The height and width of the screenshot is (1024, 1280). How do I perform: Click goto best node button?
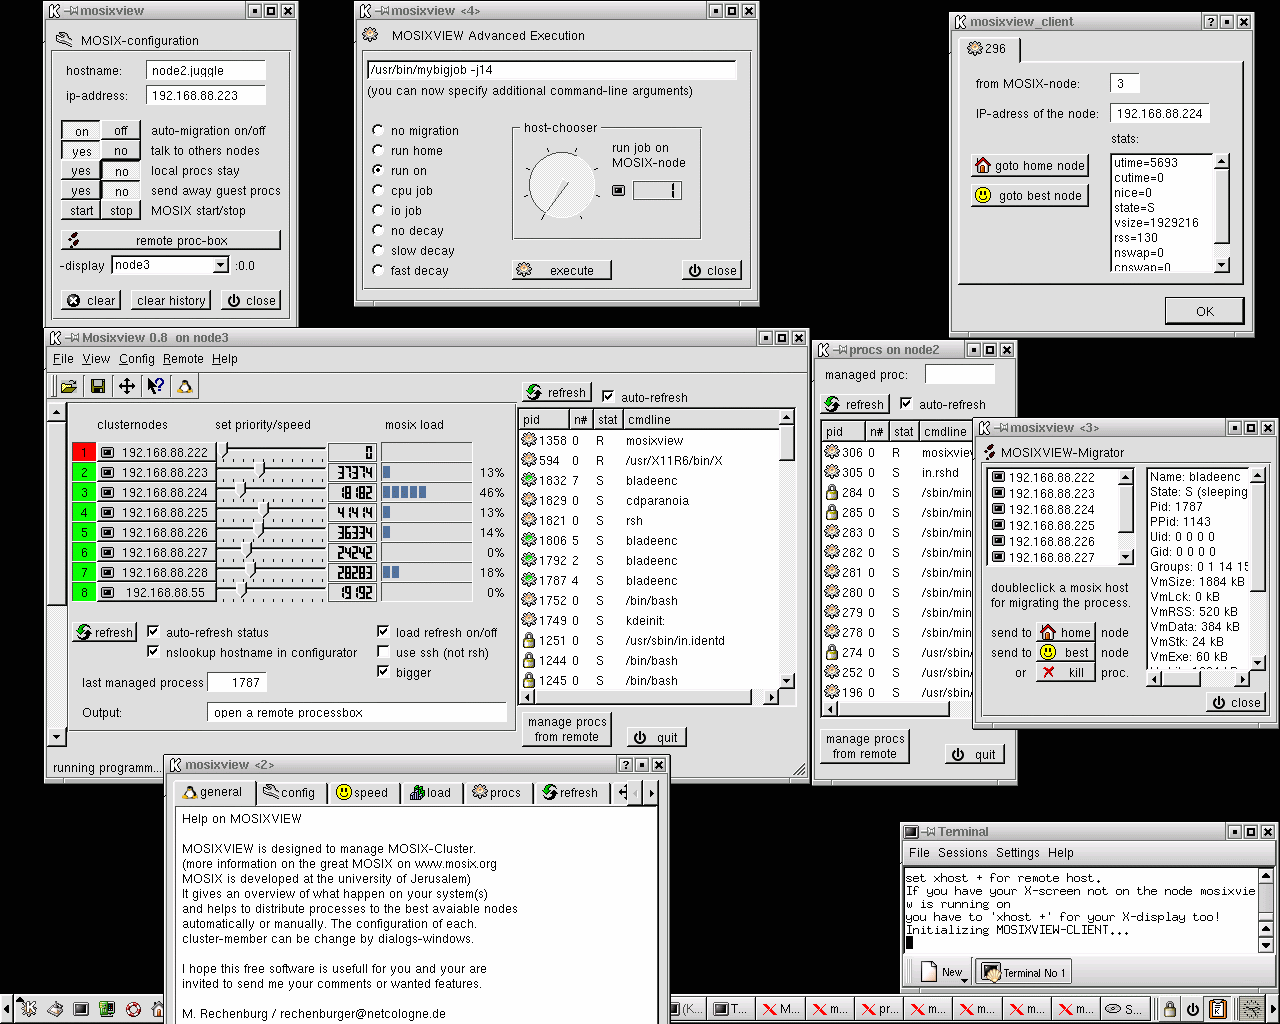1029,195
